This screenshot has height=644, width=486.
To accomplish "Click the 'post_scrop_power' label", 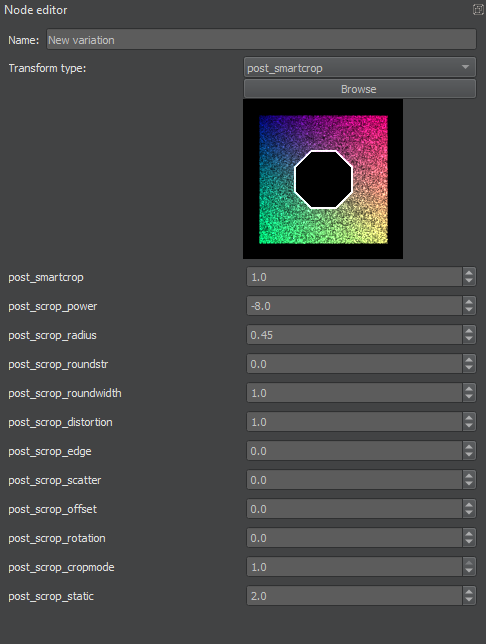I will (53, 306).
